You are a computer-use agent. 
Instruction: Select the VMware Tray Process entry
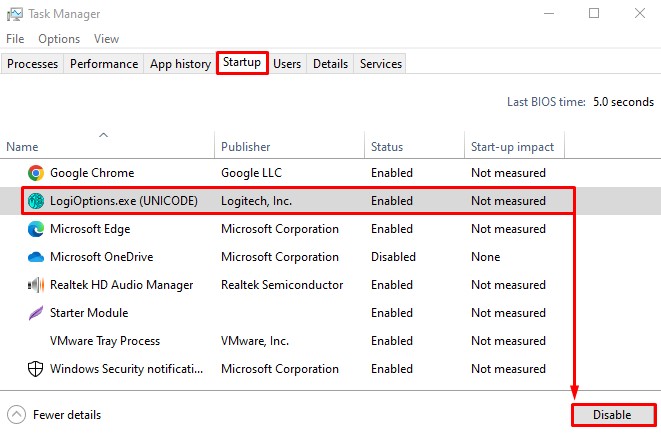[x=105, y=341]
